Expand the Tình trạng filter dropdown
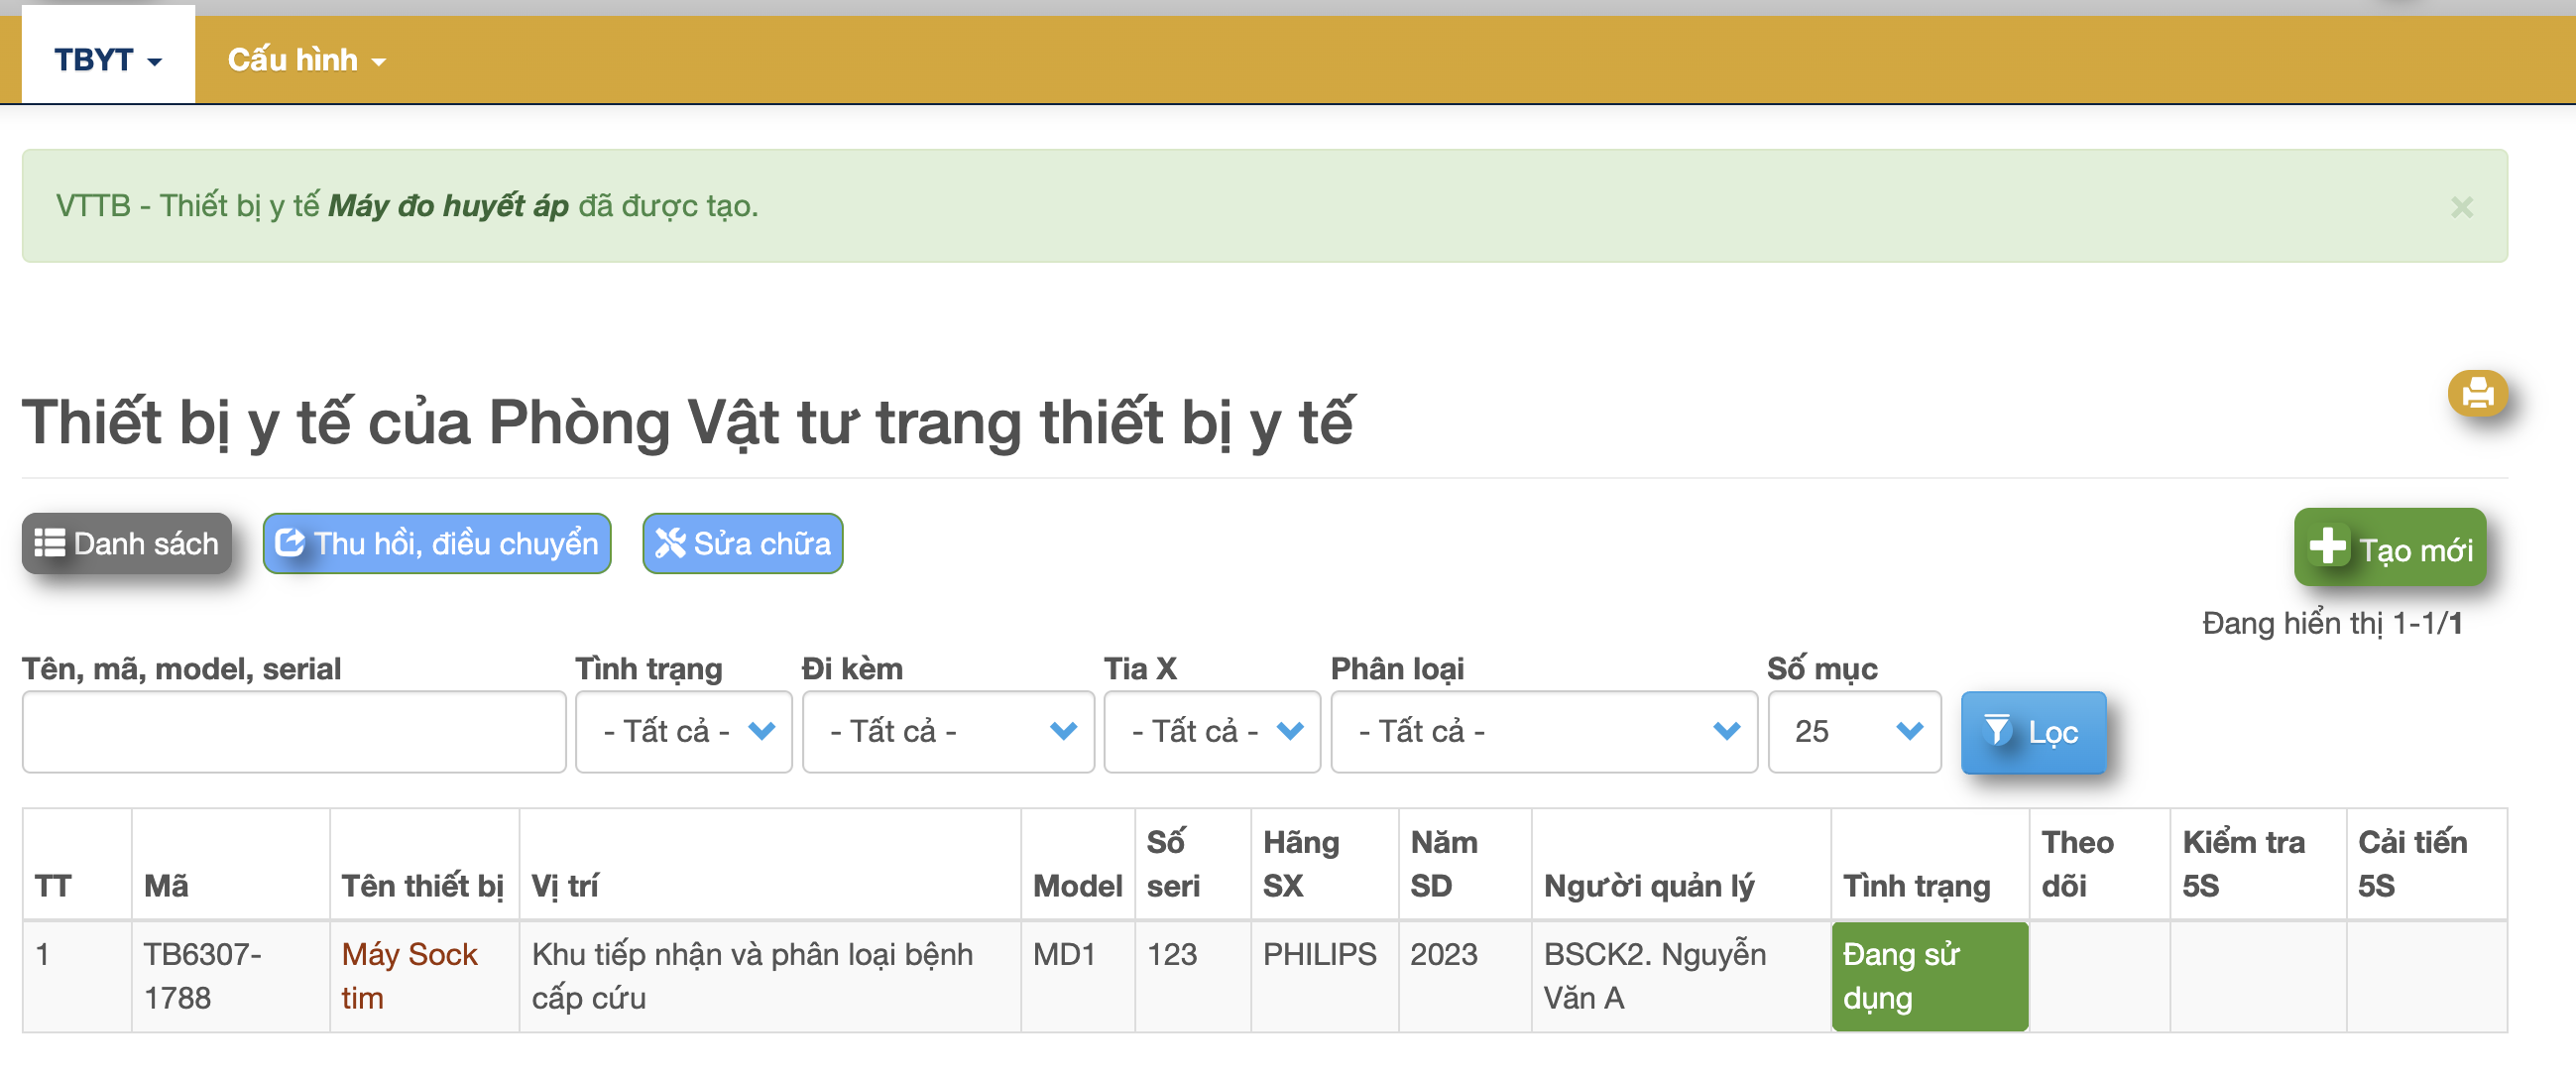The width and height of the screenshot is (2576, 1081). pos(683,731)
